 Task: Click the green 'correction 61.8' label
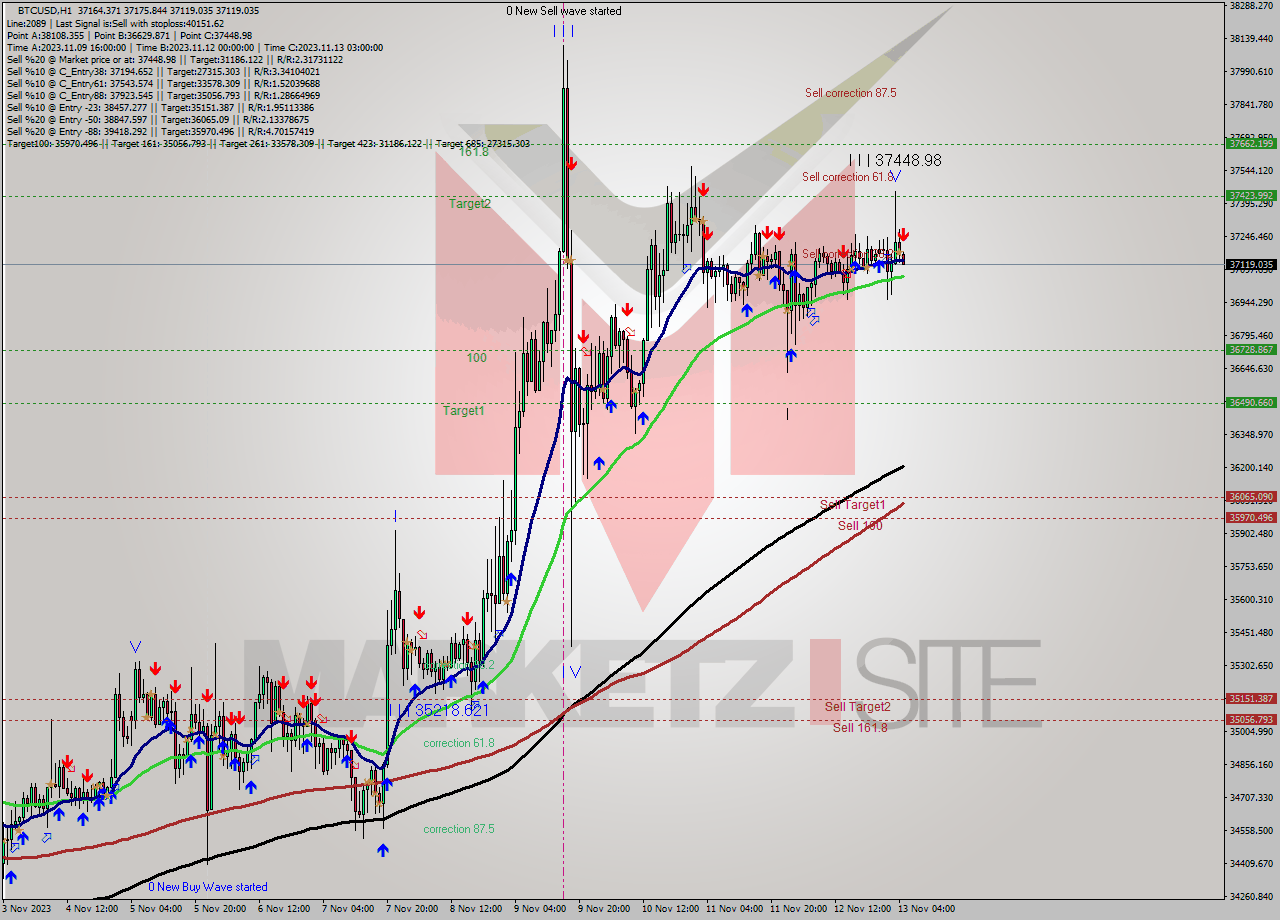tap(459, 743)
